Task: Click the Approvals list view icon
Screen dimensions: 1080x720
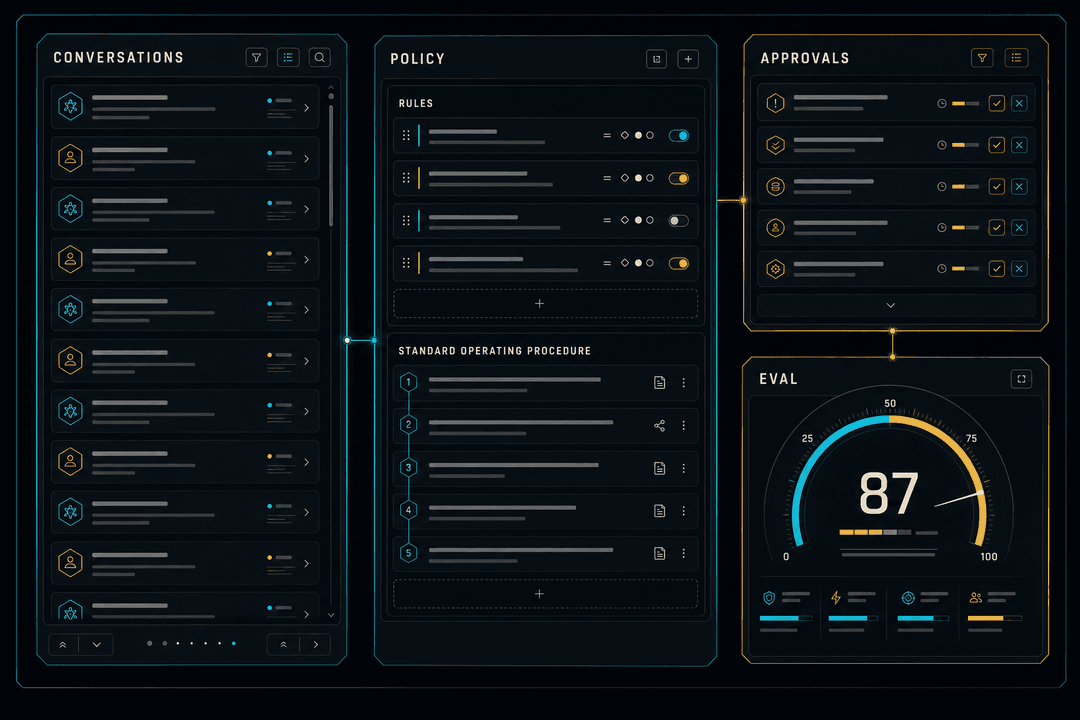Action: click(1017, 59)
